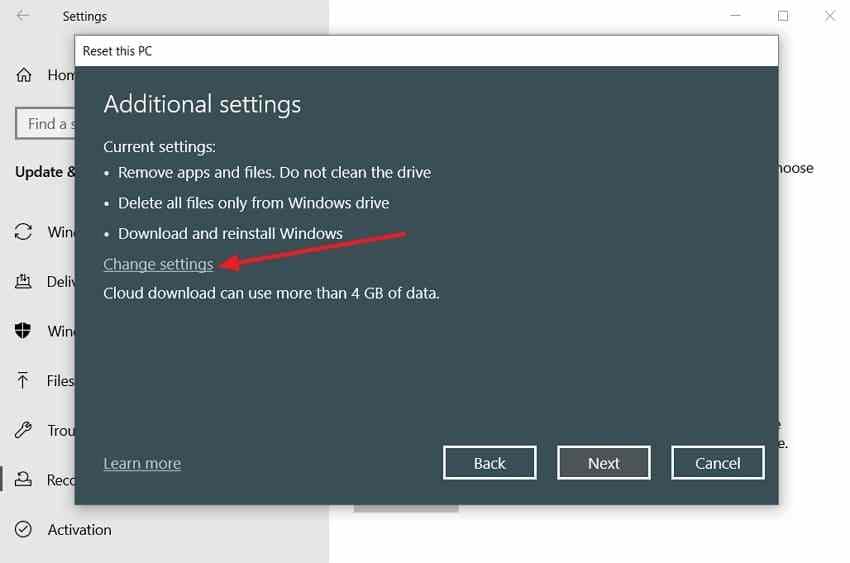Cancel the Reset this PC dialog

[x=718, y=463]
